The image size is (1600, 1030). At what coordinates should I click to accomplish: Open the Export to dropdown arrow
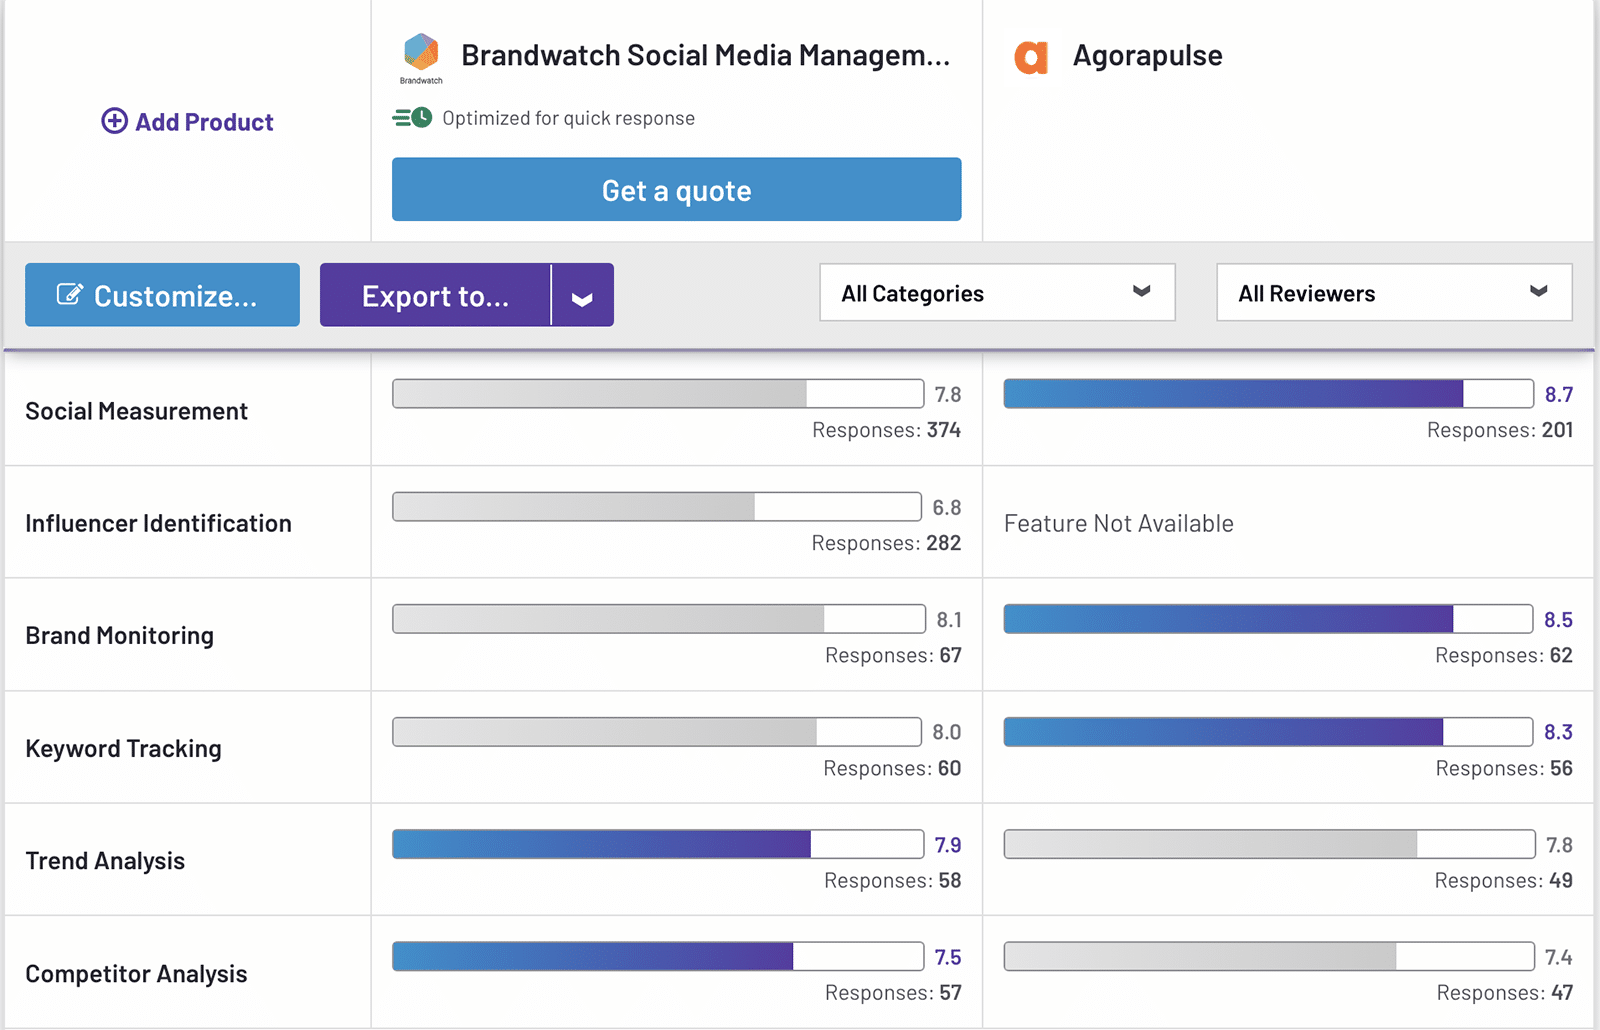pyautogui.click(x=582, y=295)
